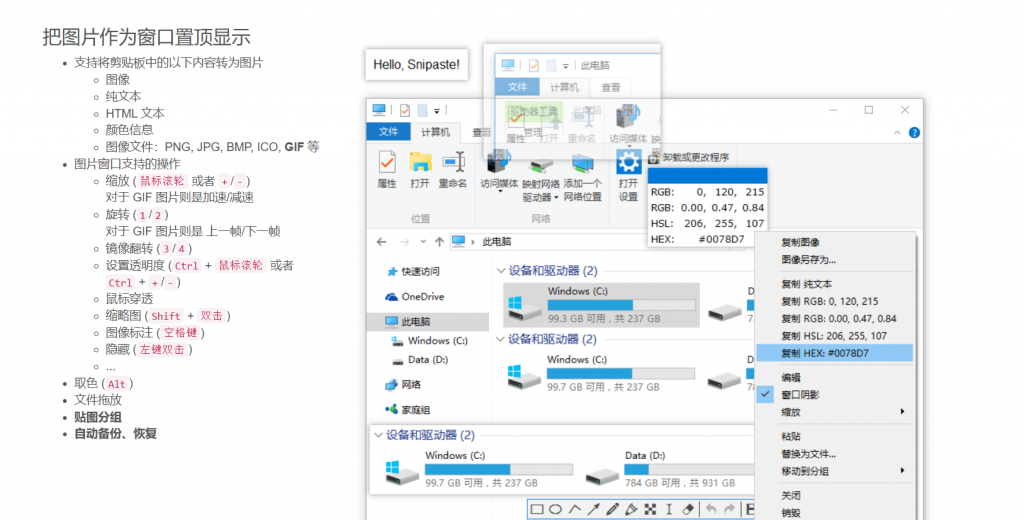Go back with the Explorer back arrow
Image resolution: width=1024 pixels, height=520 pixels.
[x=381, y=242]
